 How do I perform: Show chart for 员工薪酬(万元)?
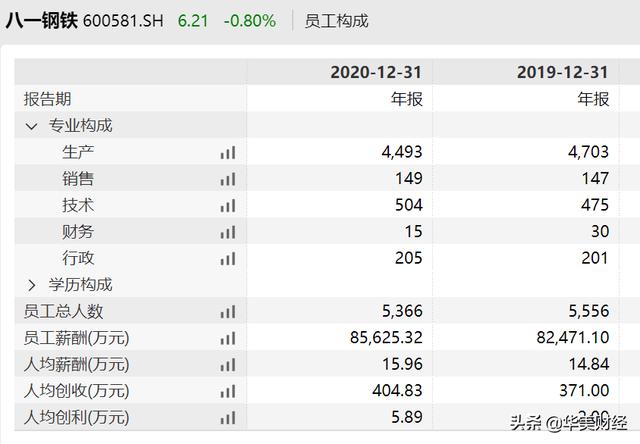228,338
